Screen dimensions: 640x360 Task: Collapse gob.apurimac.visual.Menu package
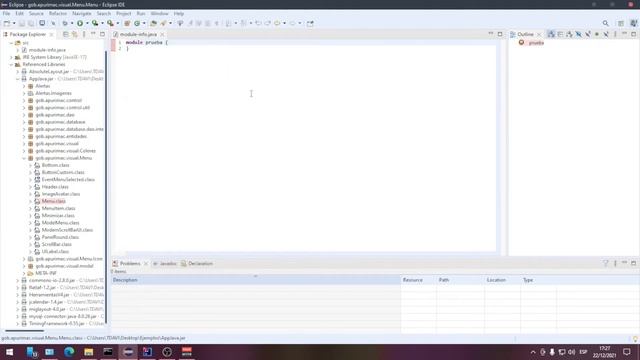coord(24,158)
